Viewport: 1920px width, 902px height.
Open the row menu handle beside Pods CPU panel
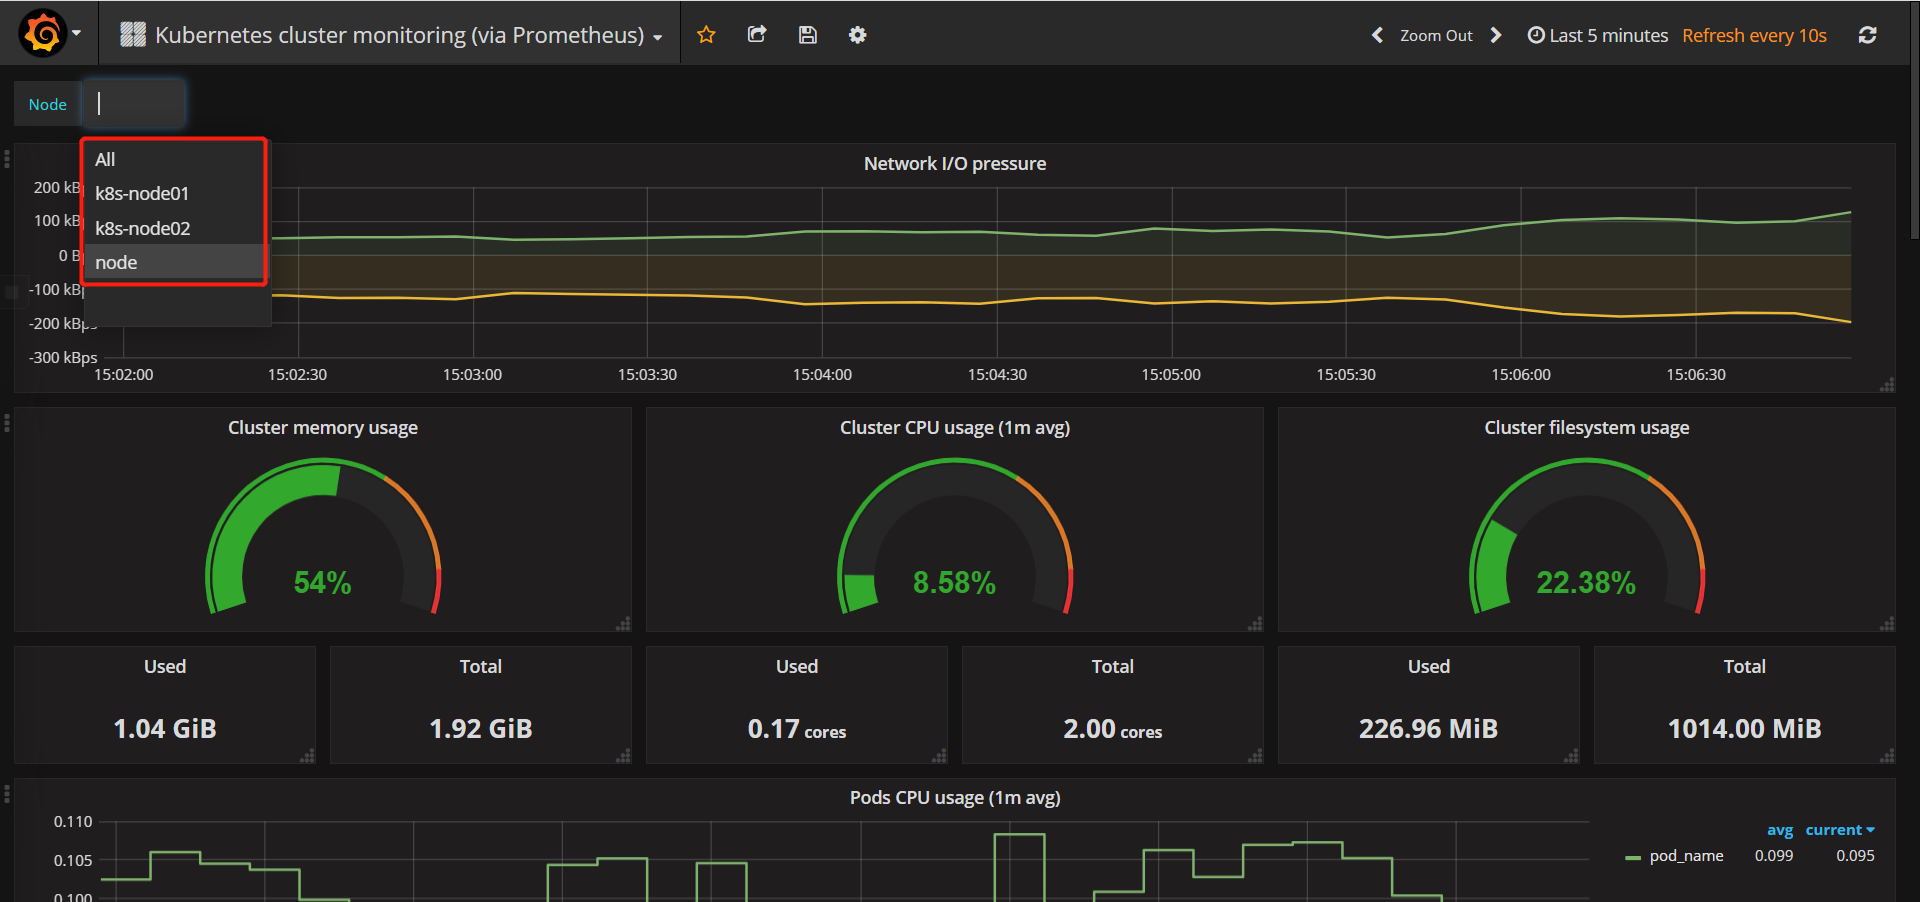click(x=7, y=794)
